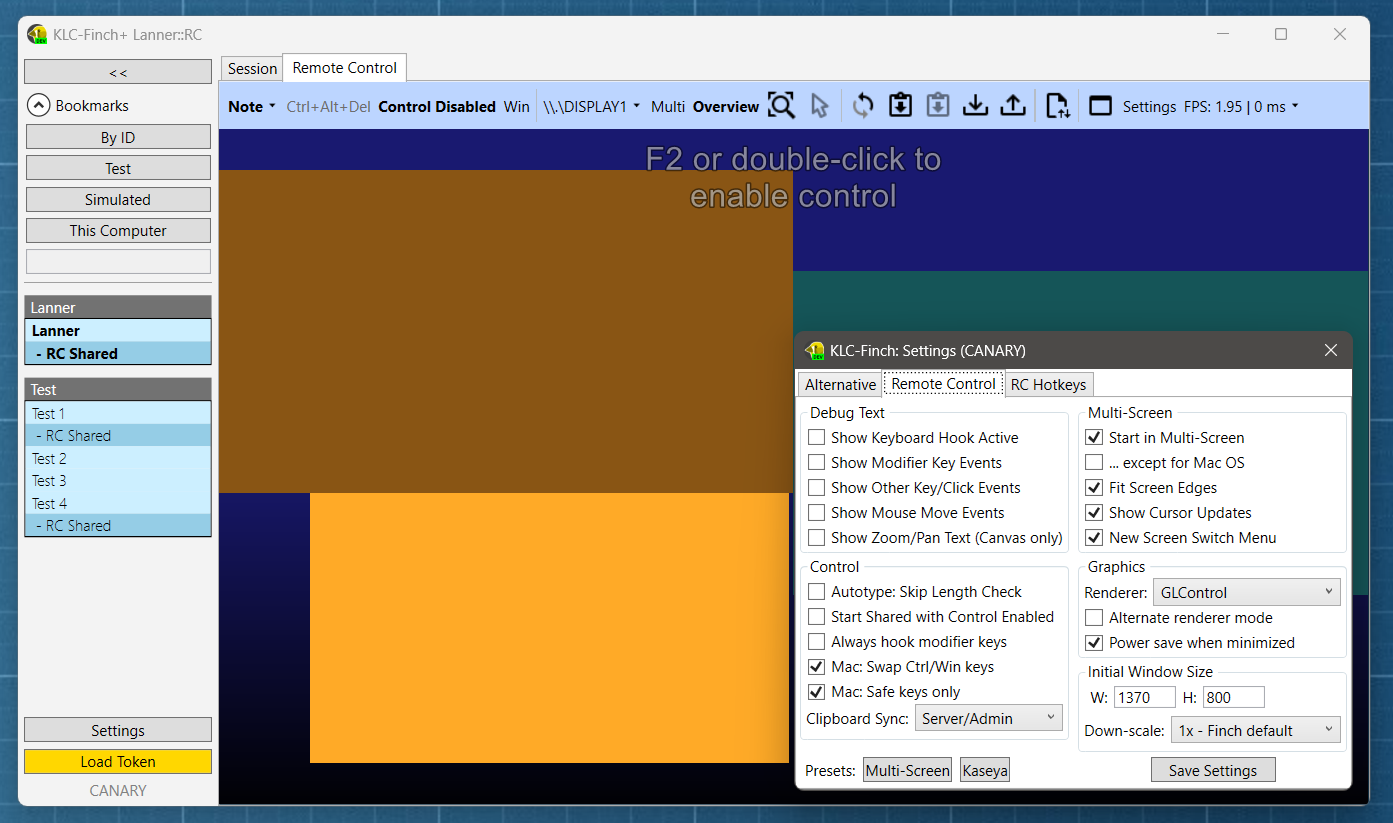Open the Alternative settings tab
This screenshot has height=823, width=1393.
[840, 384]
